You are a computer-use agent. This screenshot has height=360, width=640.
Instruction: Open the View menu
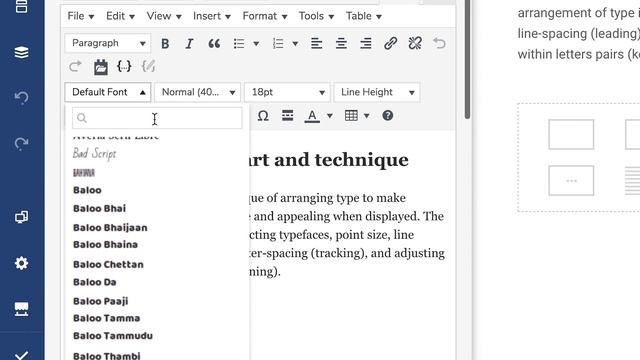164,16
